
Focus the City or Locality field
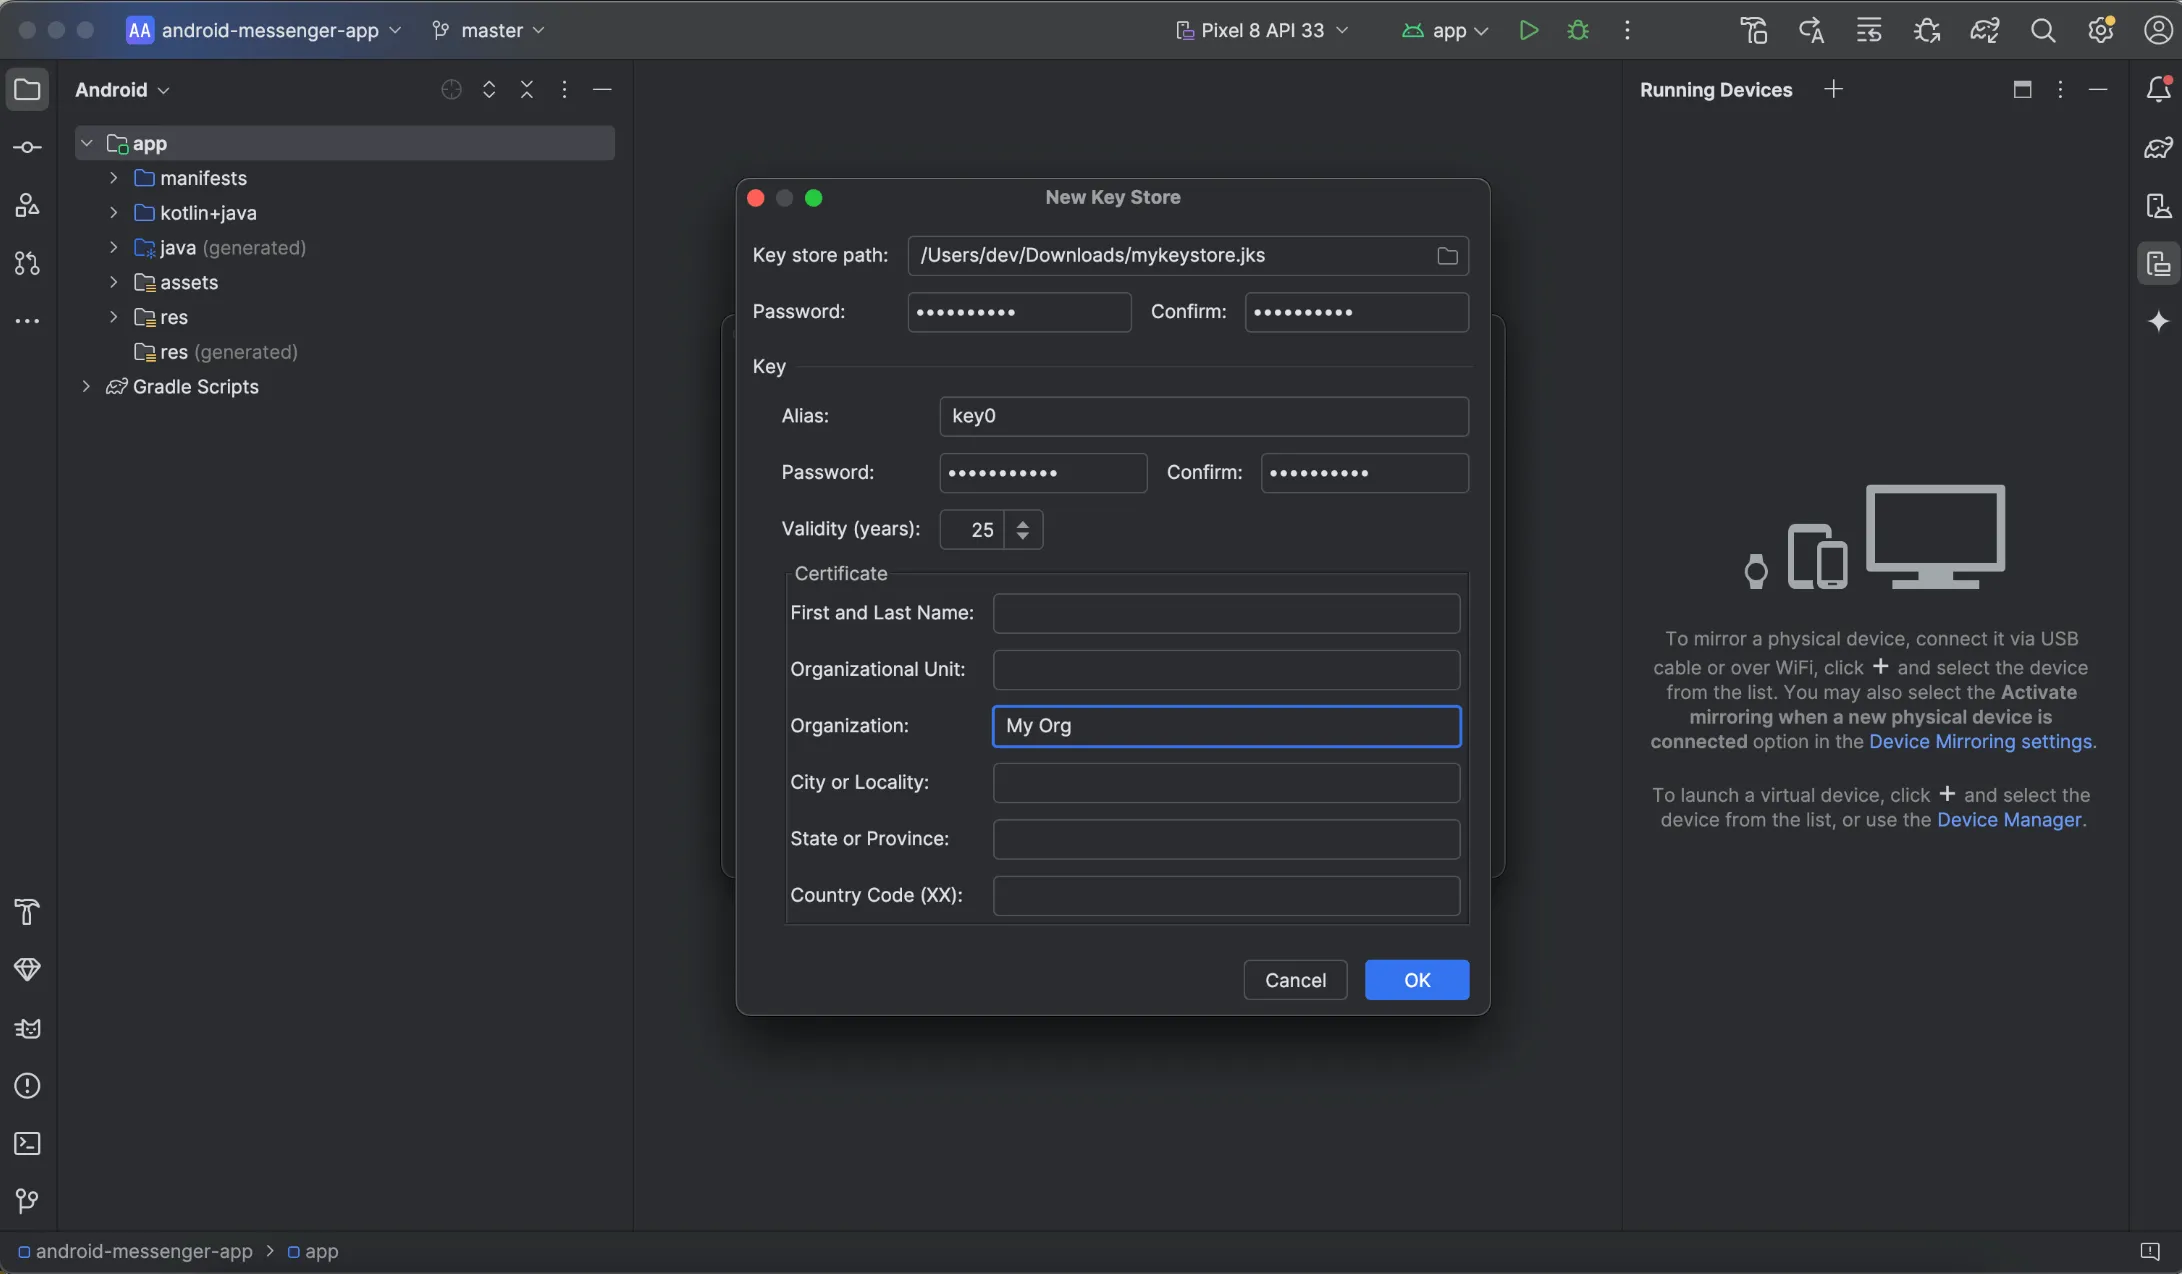(1226, 783)
